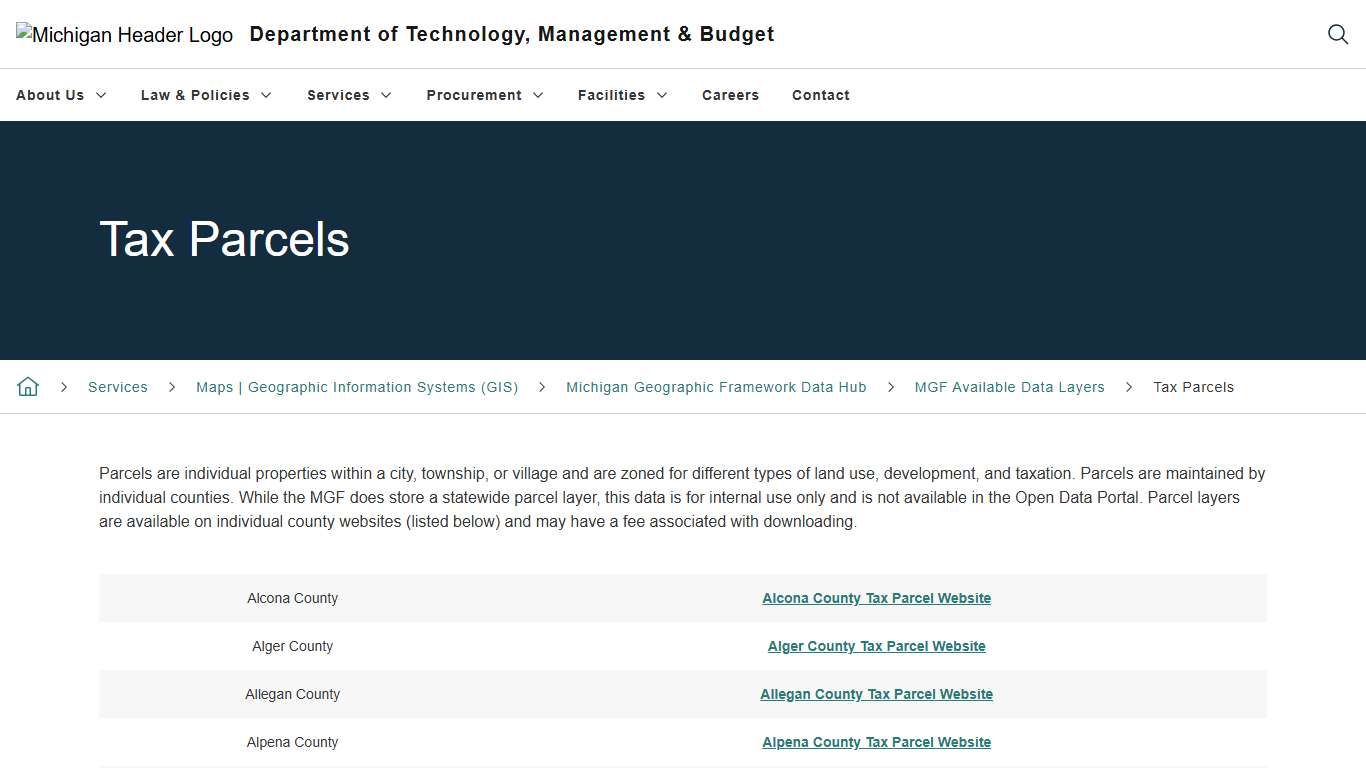Click Department of Technology, Management & Budget title
This screenshot has width=1366, height=768.
pos(511,34)
